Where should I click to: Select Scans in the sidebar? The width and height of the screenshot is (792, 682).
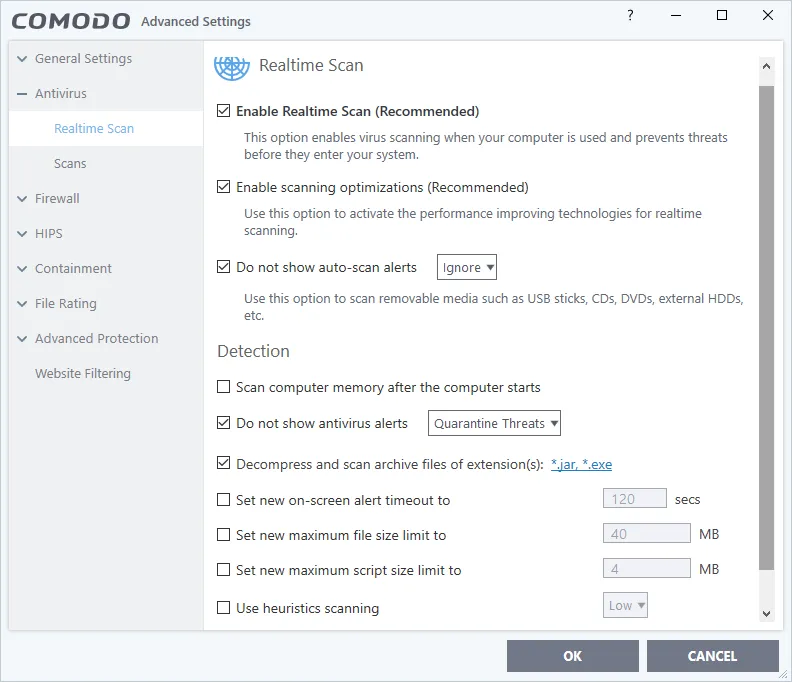70,164
